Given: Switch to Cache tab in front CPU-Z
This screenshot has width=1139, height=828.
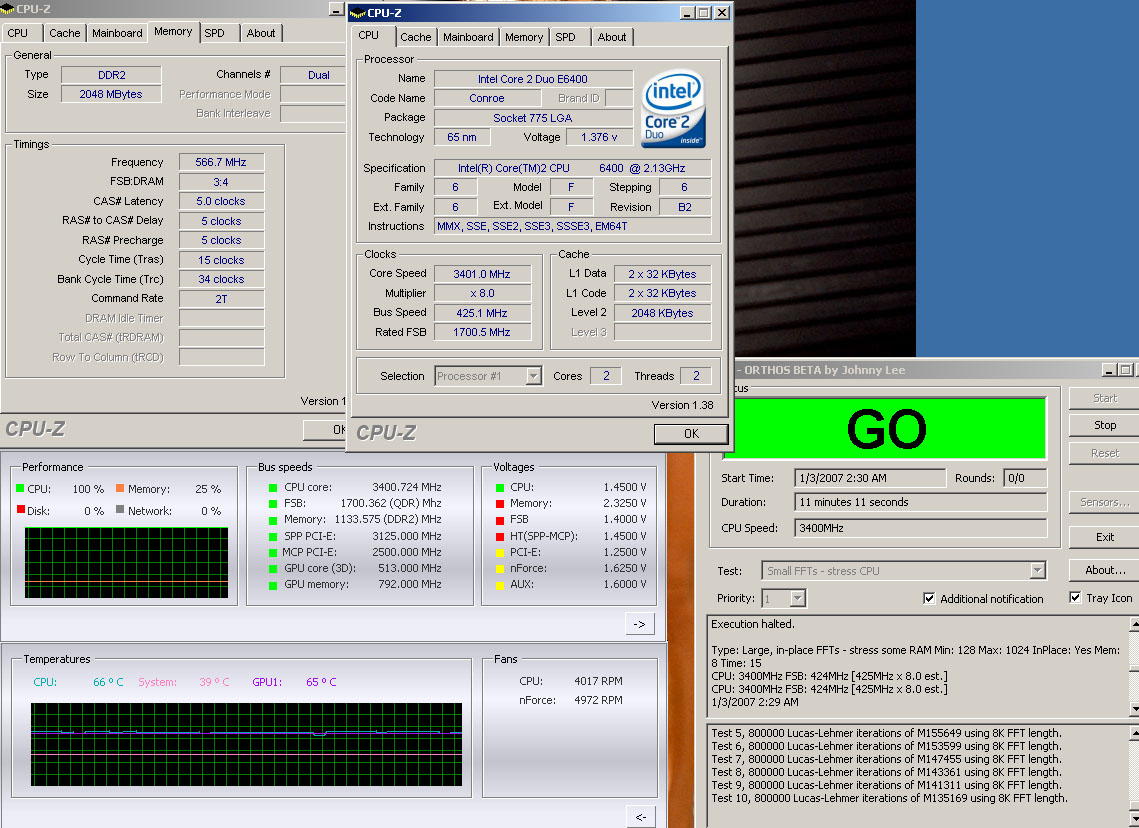Looking at the screenshot, I should (416, 37).
